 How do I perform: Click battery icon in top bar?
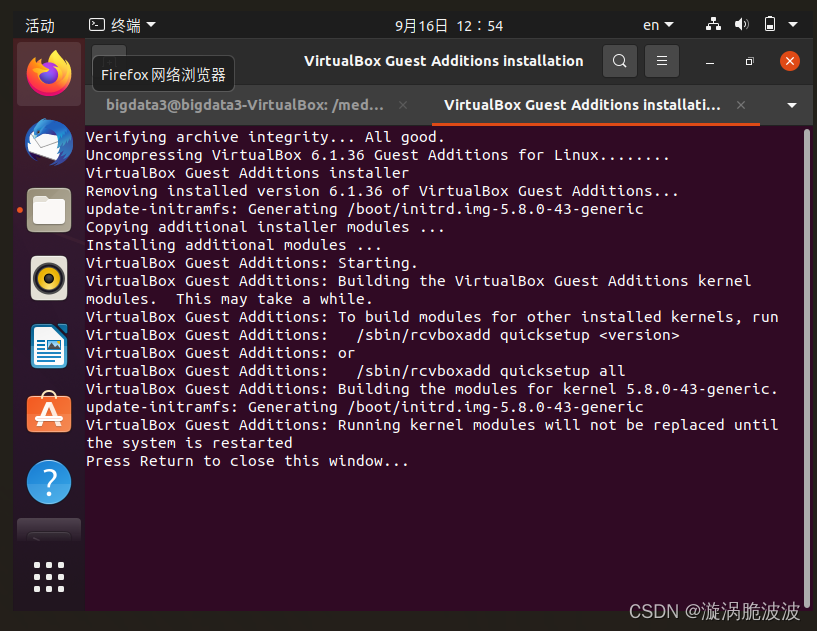point(770,24)
